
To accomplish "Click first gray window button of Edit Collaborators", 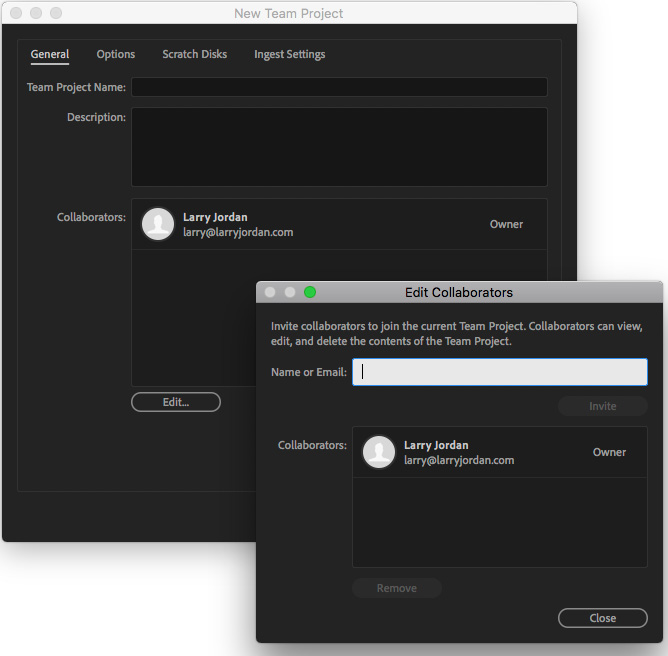I will coord(270,292).
